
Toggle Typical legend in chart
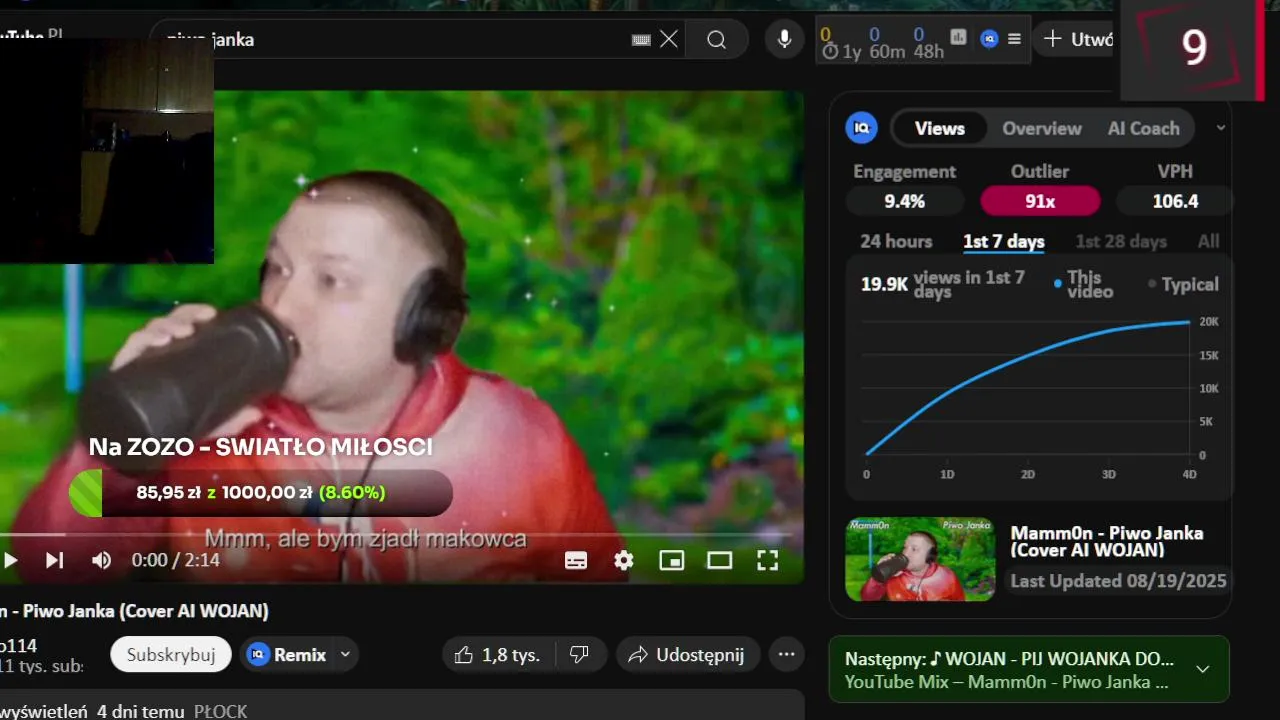1184,284
